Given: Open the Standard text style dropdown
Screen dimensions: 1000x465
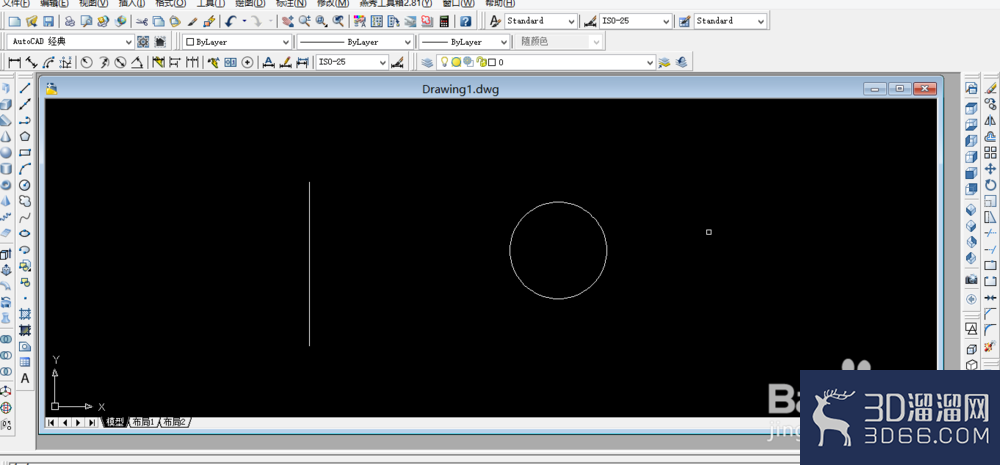Looking at the screenshot, I should click(541, 21).
